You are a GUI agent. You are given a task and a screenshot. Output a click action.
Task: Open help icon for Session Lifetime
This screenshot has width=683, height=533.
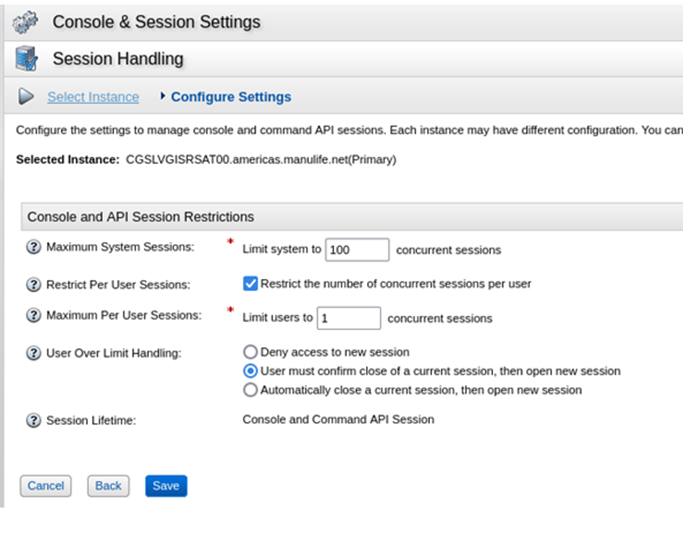pos(33,420)
